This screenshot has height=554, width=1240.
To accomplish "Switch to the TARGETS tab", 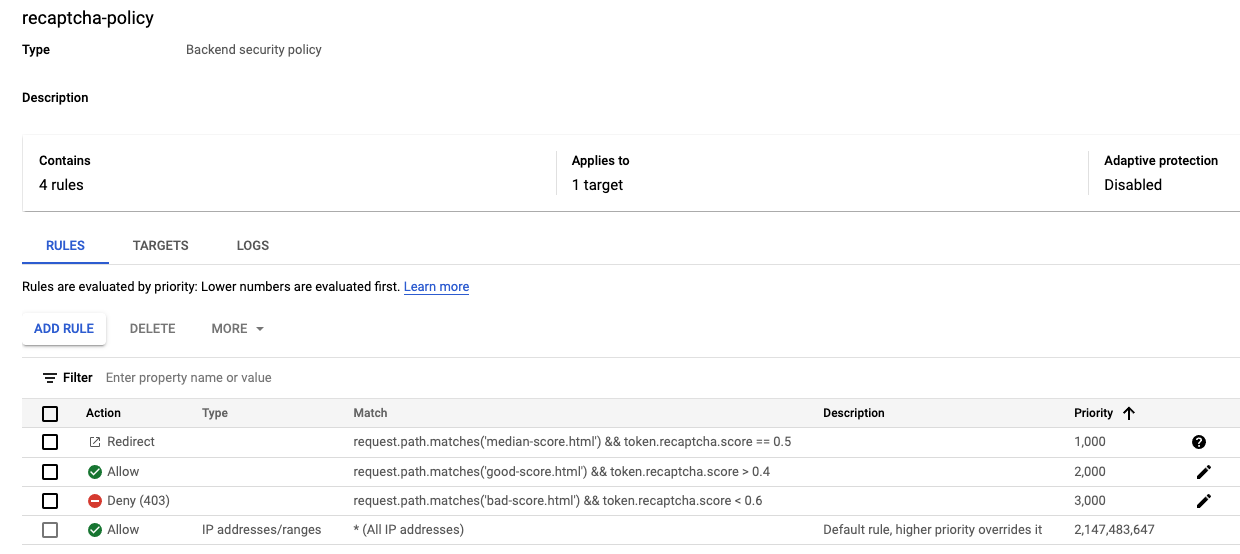I will [160, 245].
